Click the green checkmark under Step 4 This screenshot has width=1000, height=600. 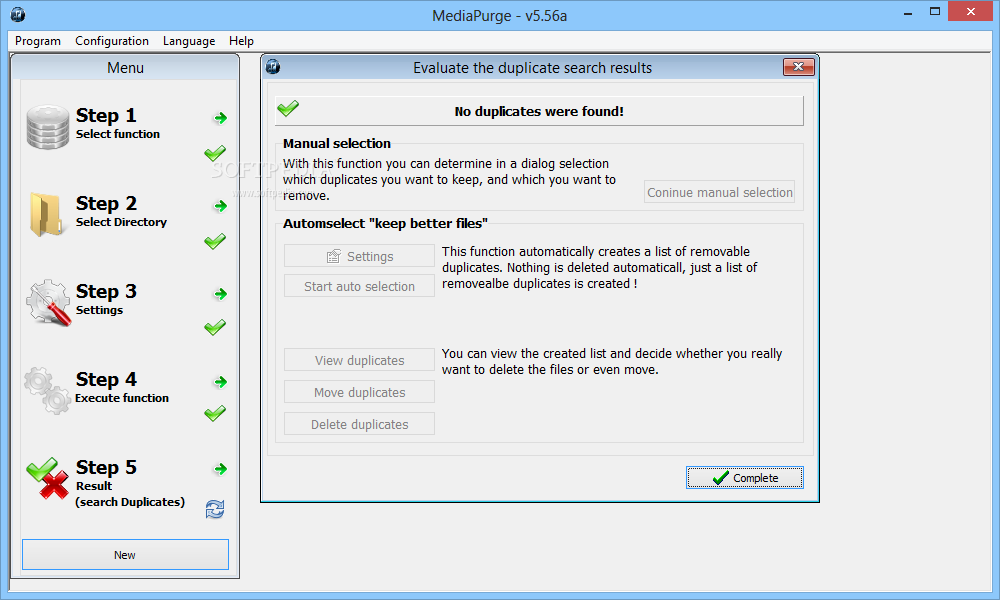point(215,413)
